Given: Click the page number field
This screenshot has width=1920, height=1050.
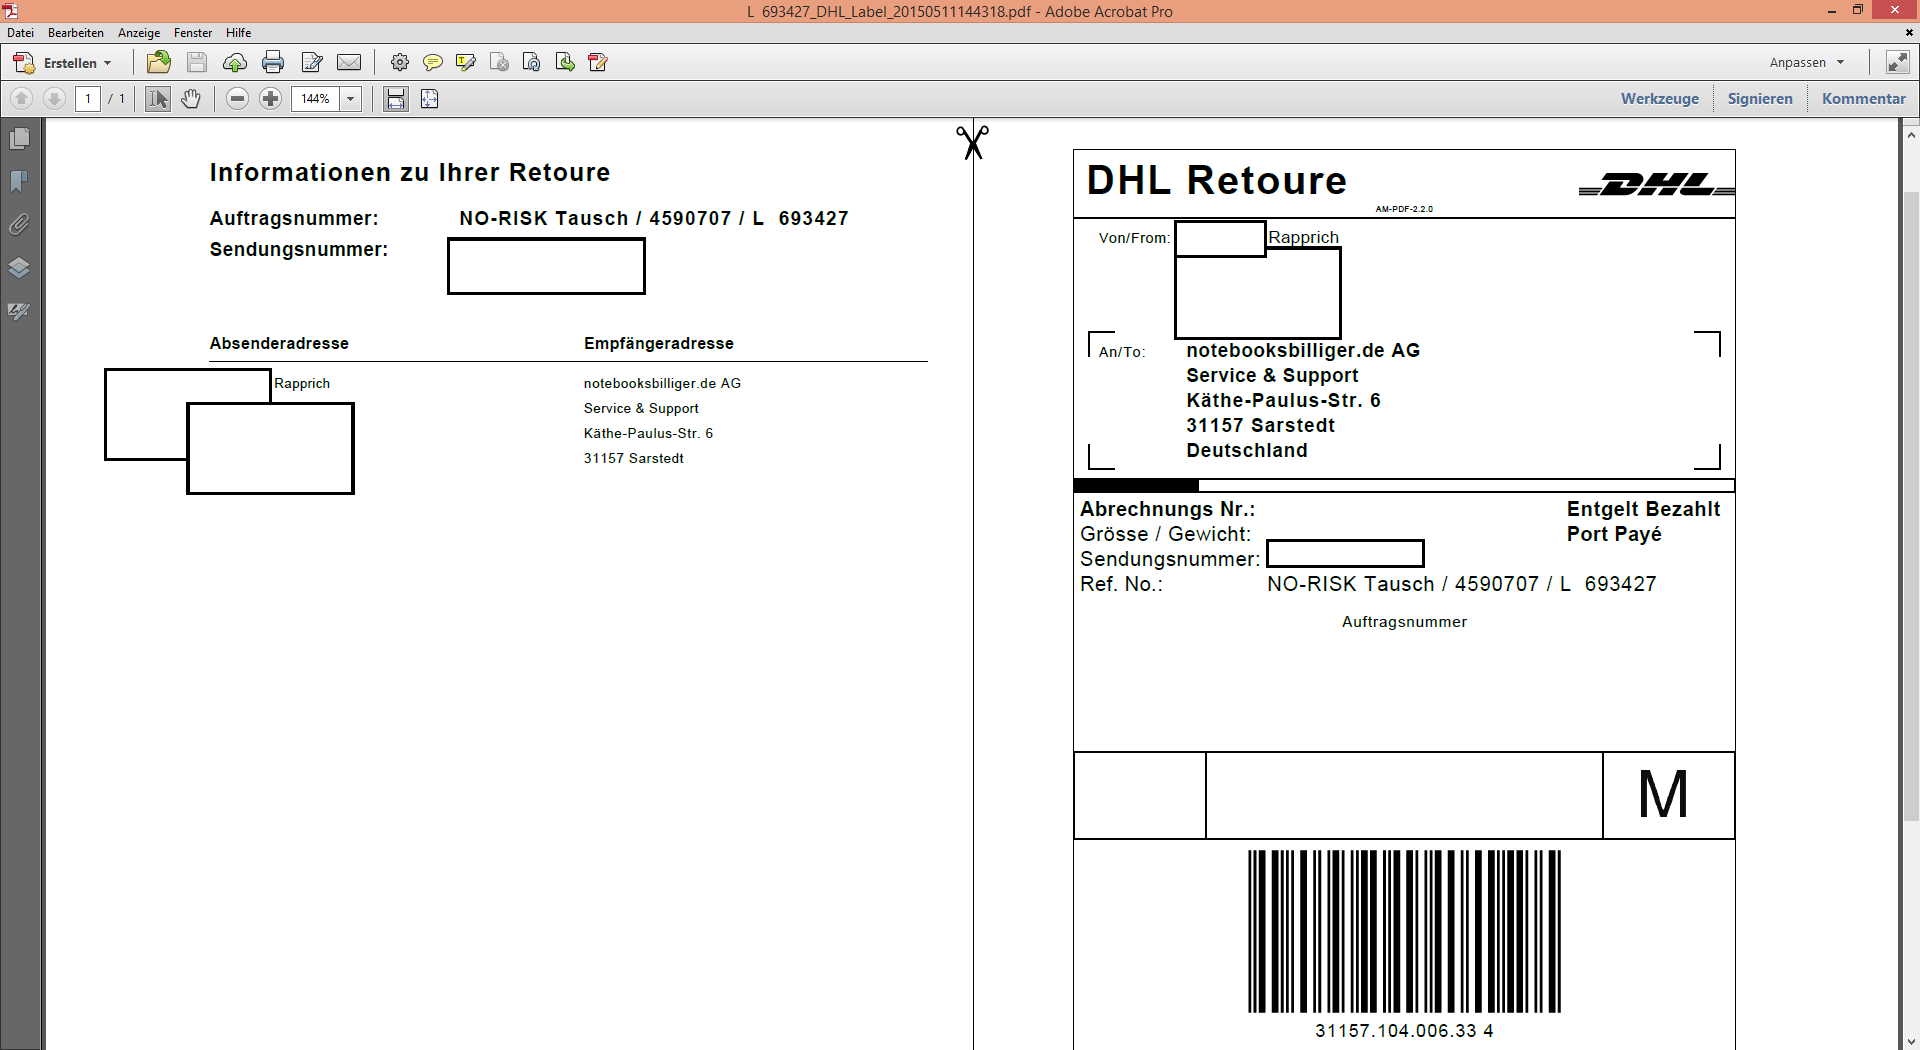Looking at the screenshot, I should tap(88, 99).
